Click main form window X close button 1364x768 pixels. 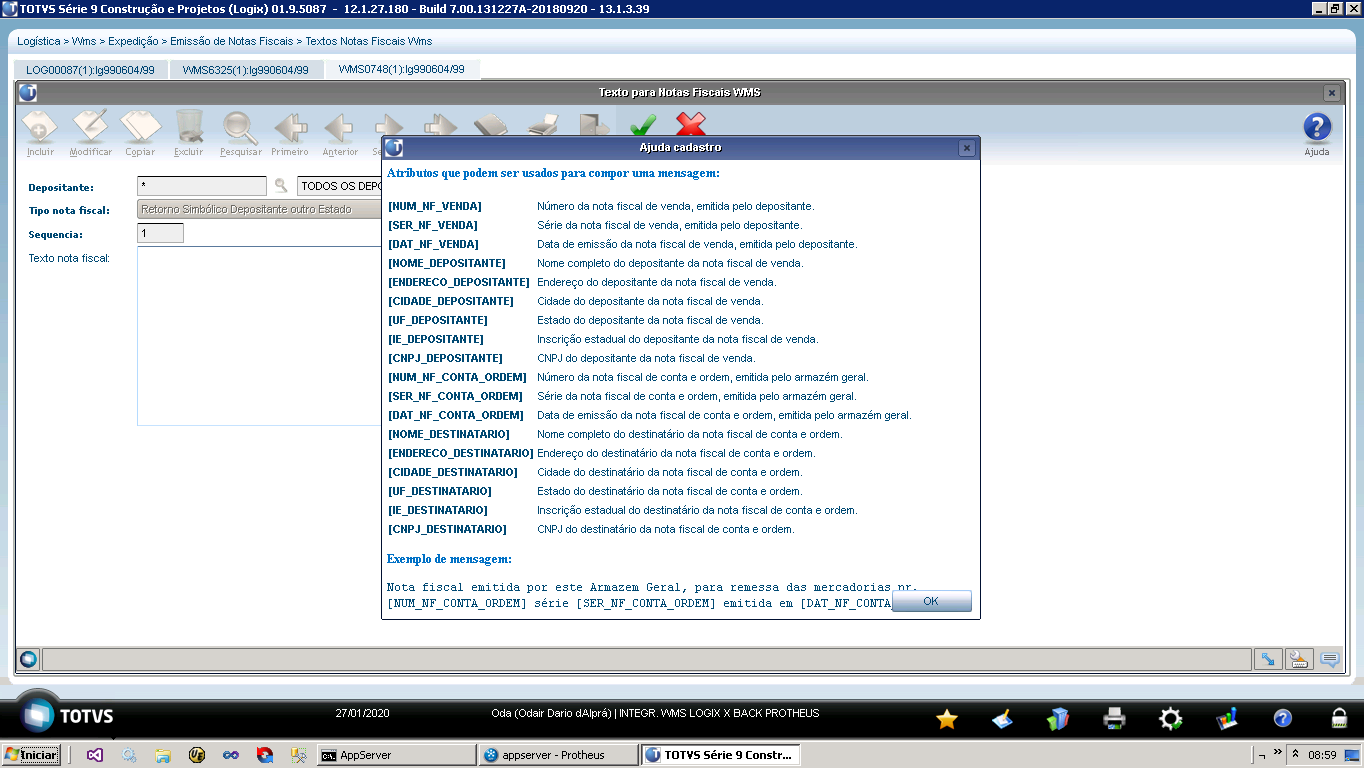point(1331,93)
